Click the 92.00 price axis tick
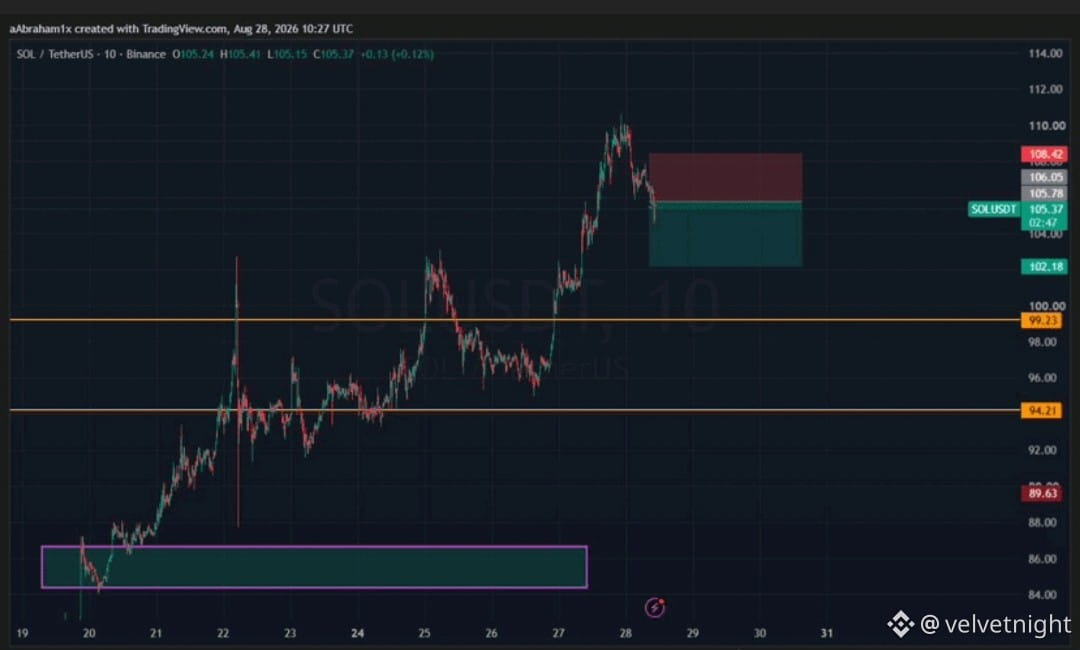The image size is (1080, 650). click(1042, 450)
